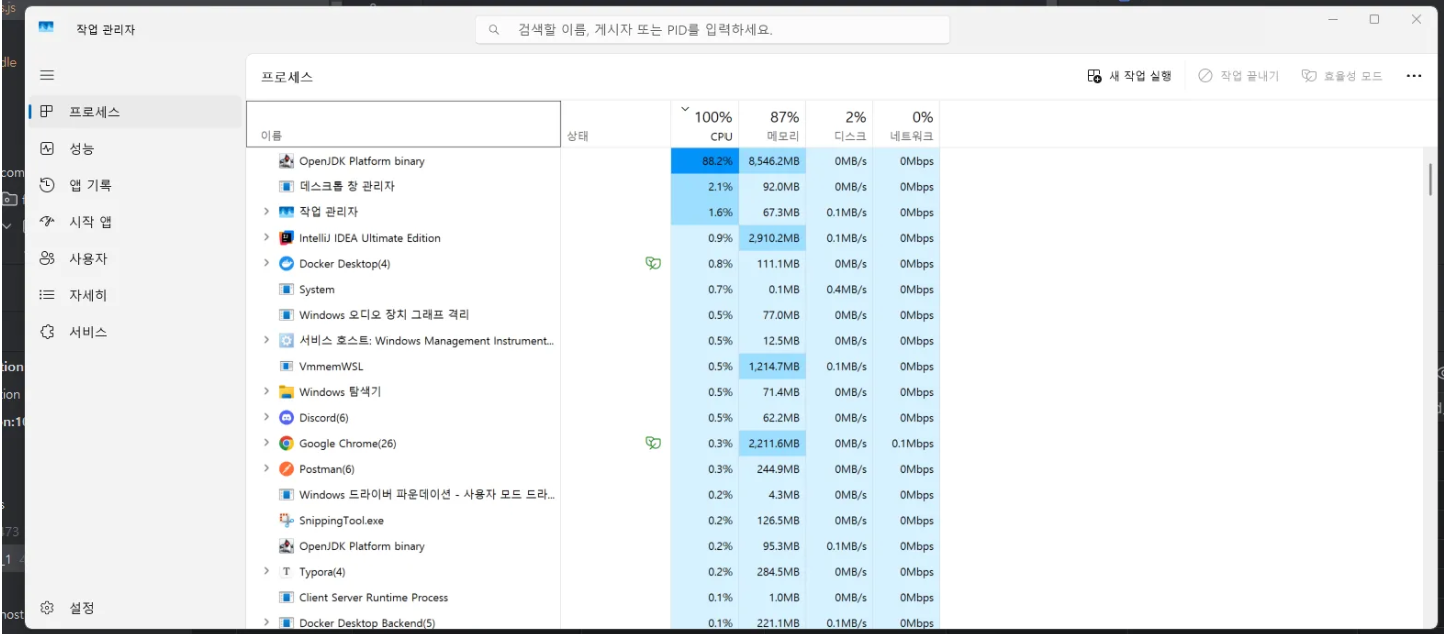The width and height of the screenshot is (1444, 634).
Task: Switch to the 앱 기록 tab
Action: pos(135,185)
